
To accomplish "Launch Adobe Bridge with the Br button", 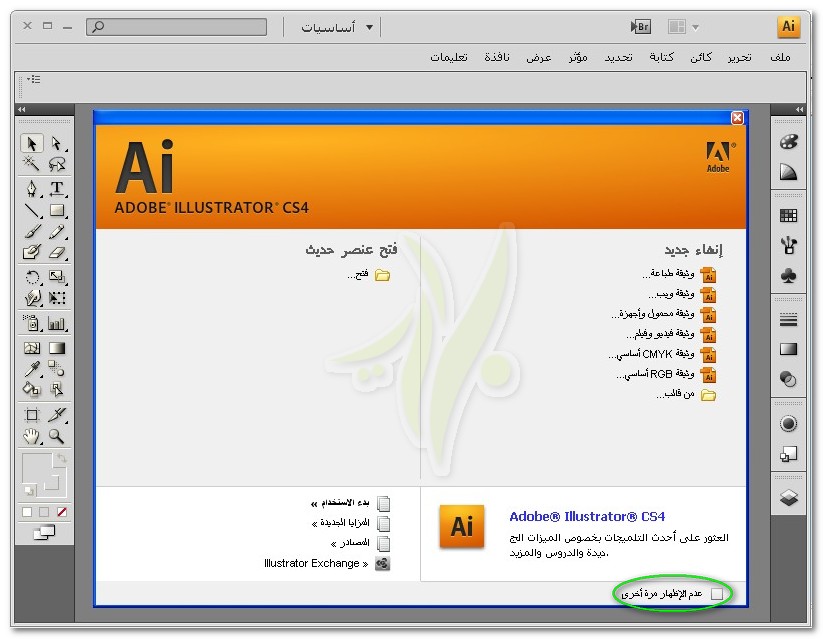I will click(x=640, y=26).
